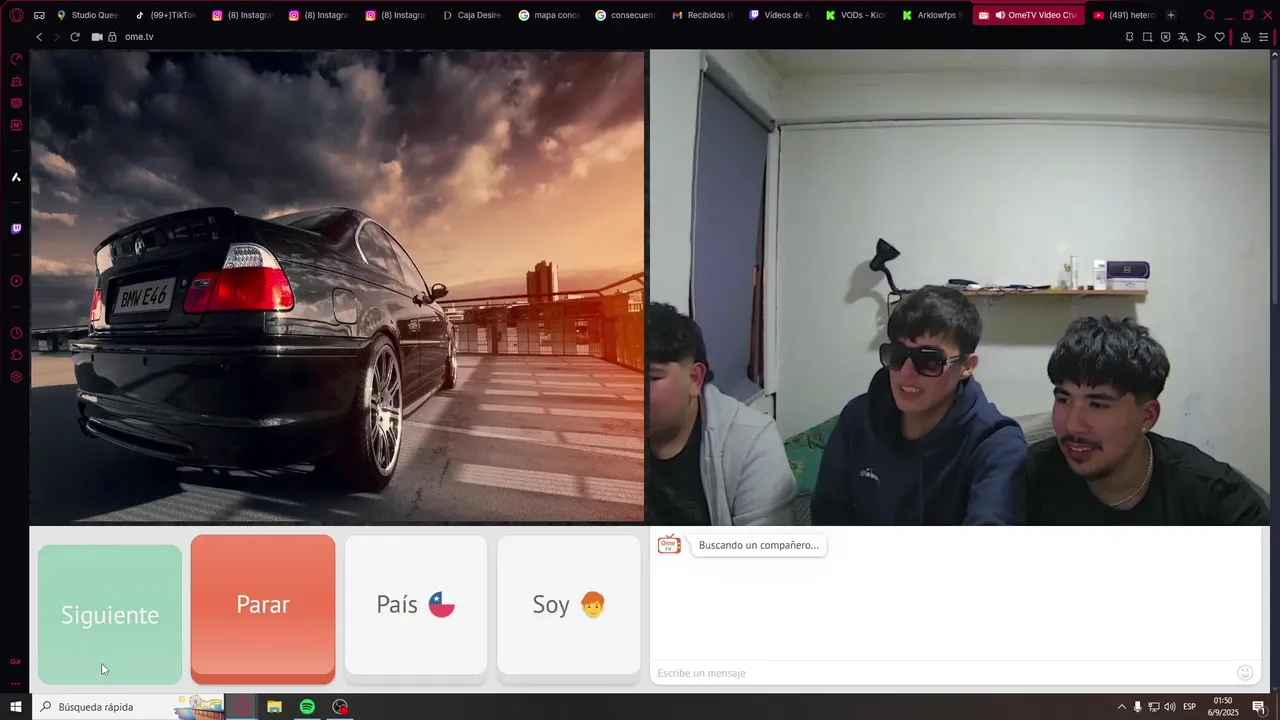Image resolution: width=1280 pixels, height=720 pixels.
Task: Click Siguiente to skip to next partner
Action: pos(110,614)
